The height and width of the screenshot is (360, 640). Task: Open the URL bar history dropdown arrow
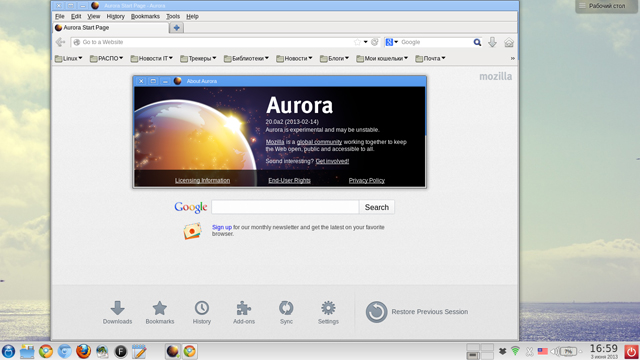click(366, 42)
